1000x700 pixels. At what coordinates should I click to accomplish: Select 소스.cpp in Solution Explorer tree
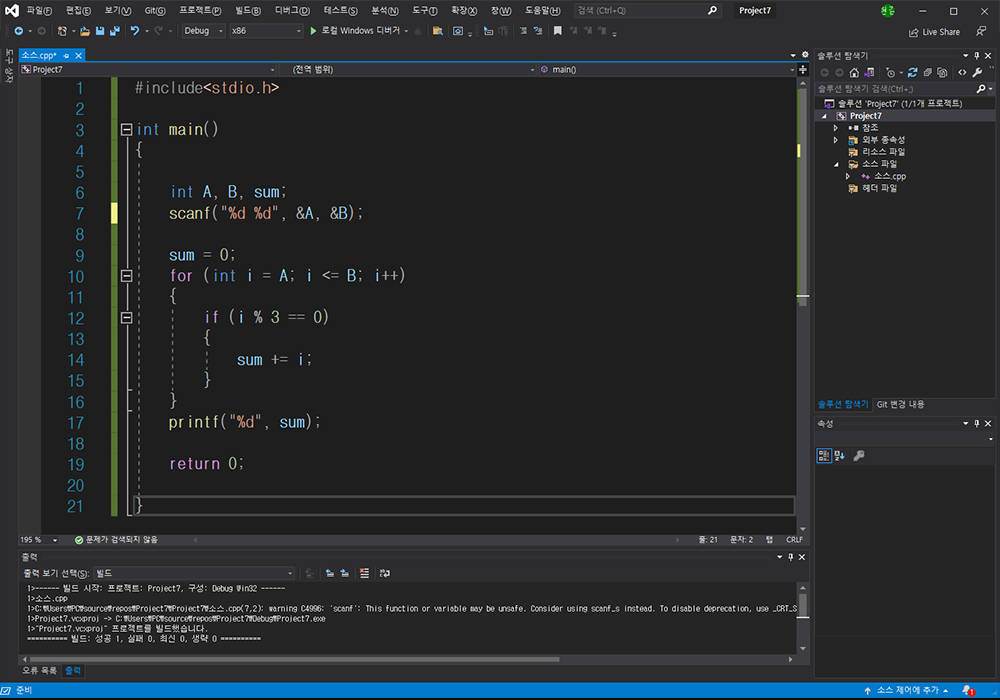click(890, 177)
